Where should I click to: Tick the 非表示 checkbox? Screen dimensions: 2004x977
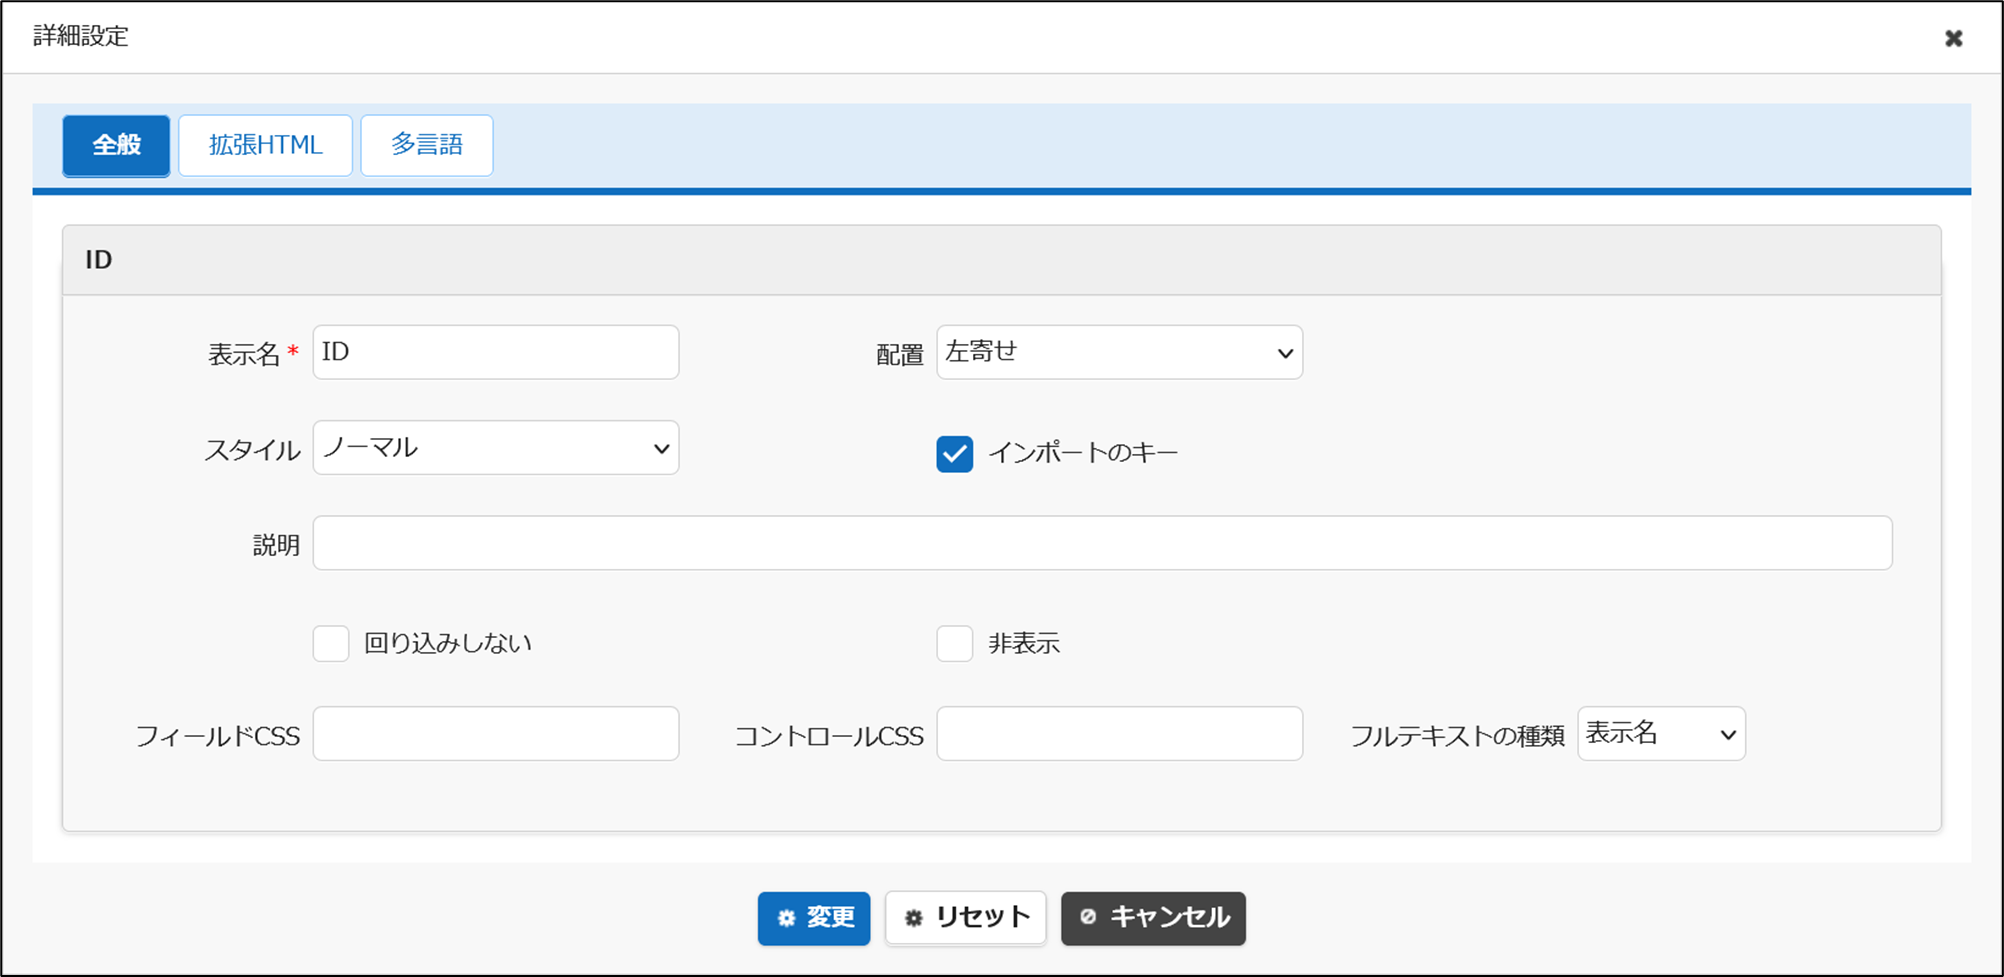pos(954,644)
